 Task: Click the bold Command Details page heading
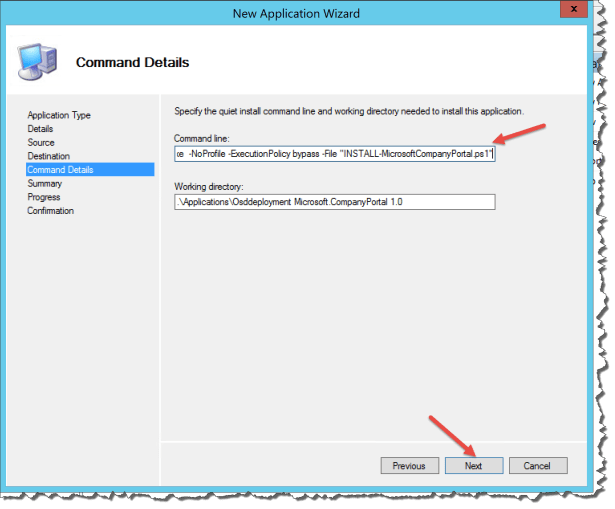[133, 63]
